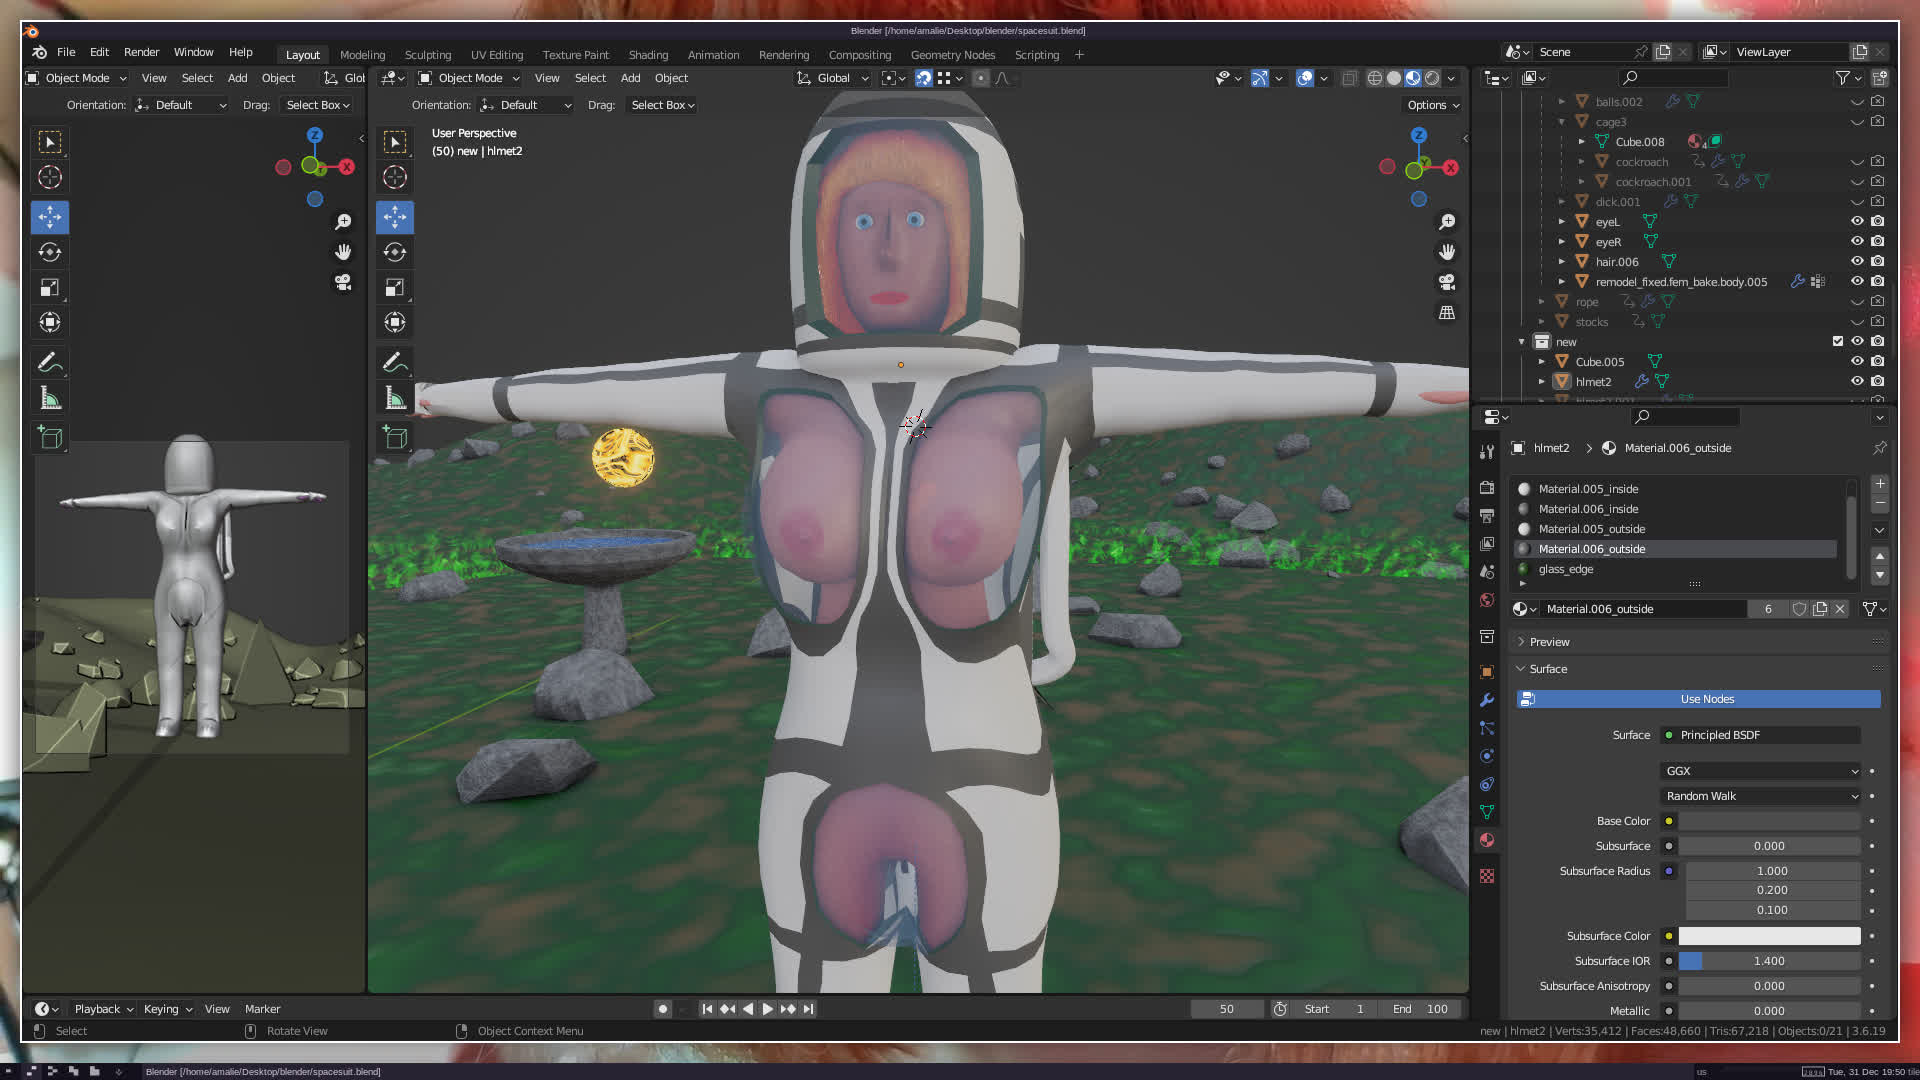The width and height of the screenshot is (1920, 1080).
Task: Select the Measure tool in main viewport
Action: 395,399
